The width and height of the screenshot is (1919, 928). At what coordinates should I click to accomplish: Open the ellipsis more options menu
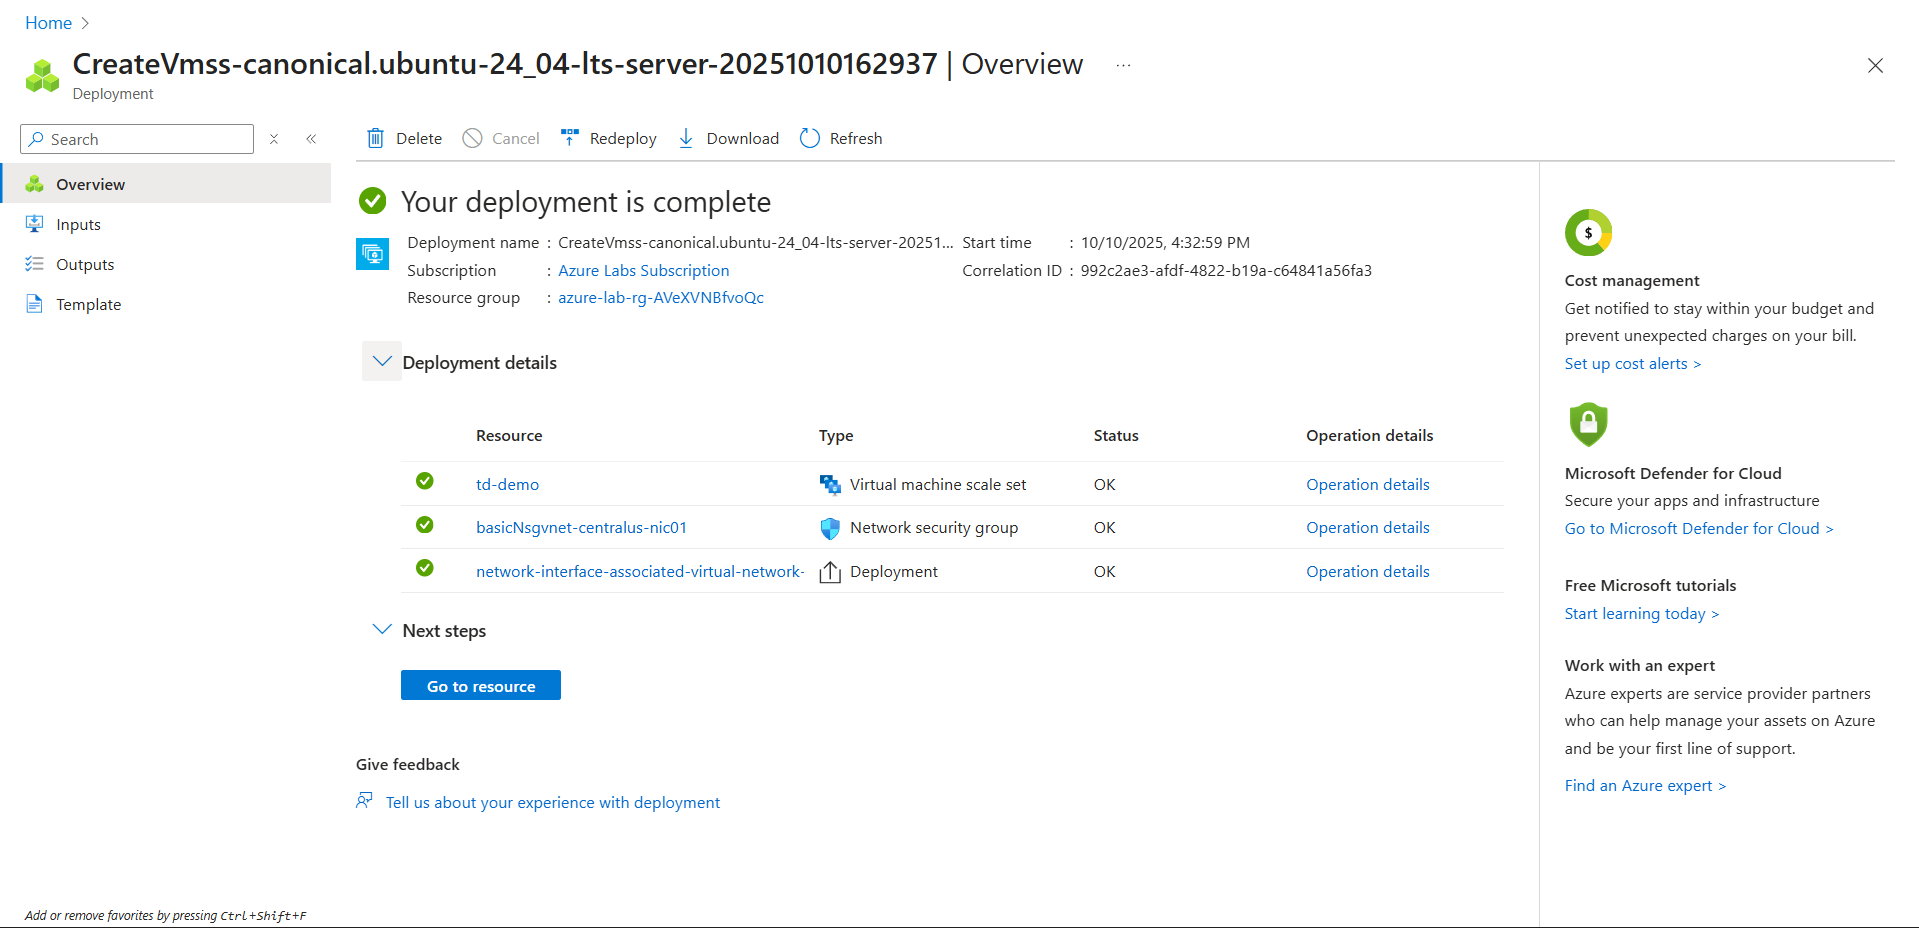click(1124, 65)
